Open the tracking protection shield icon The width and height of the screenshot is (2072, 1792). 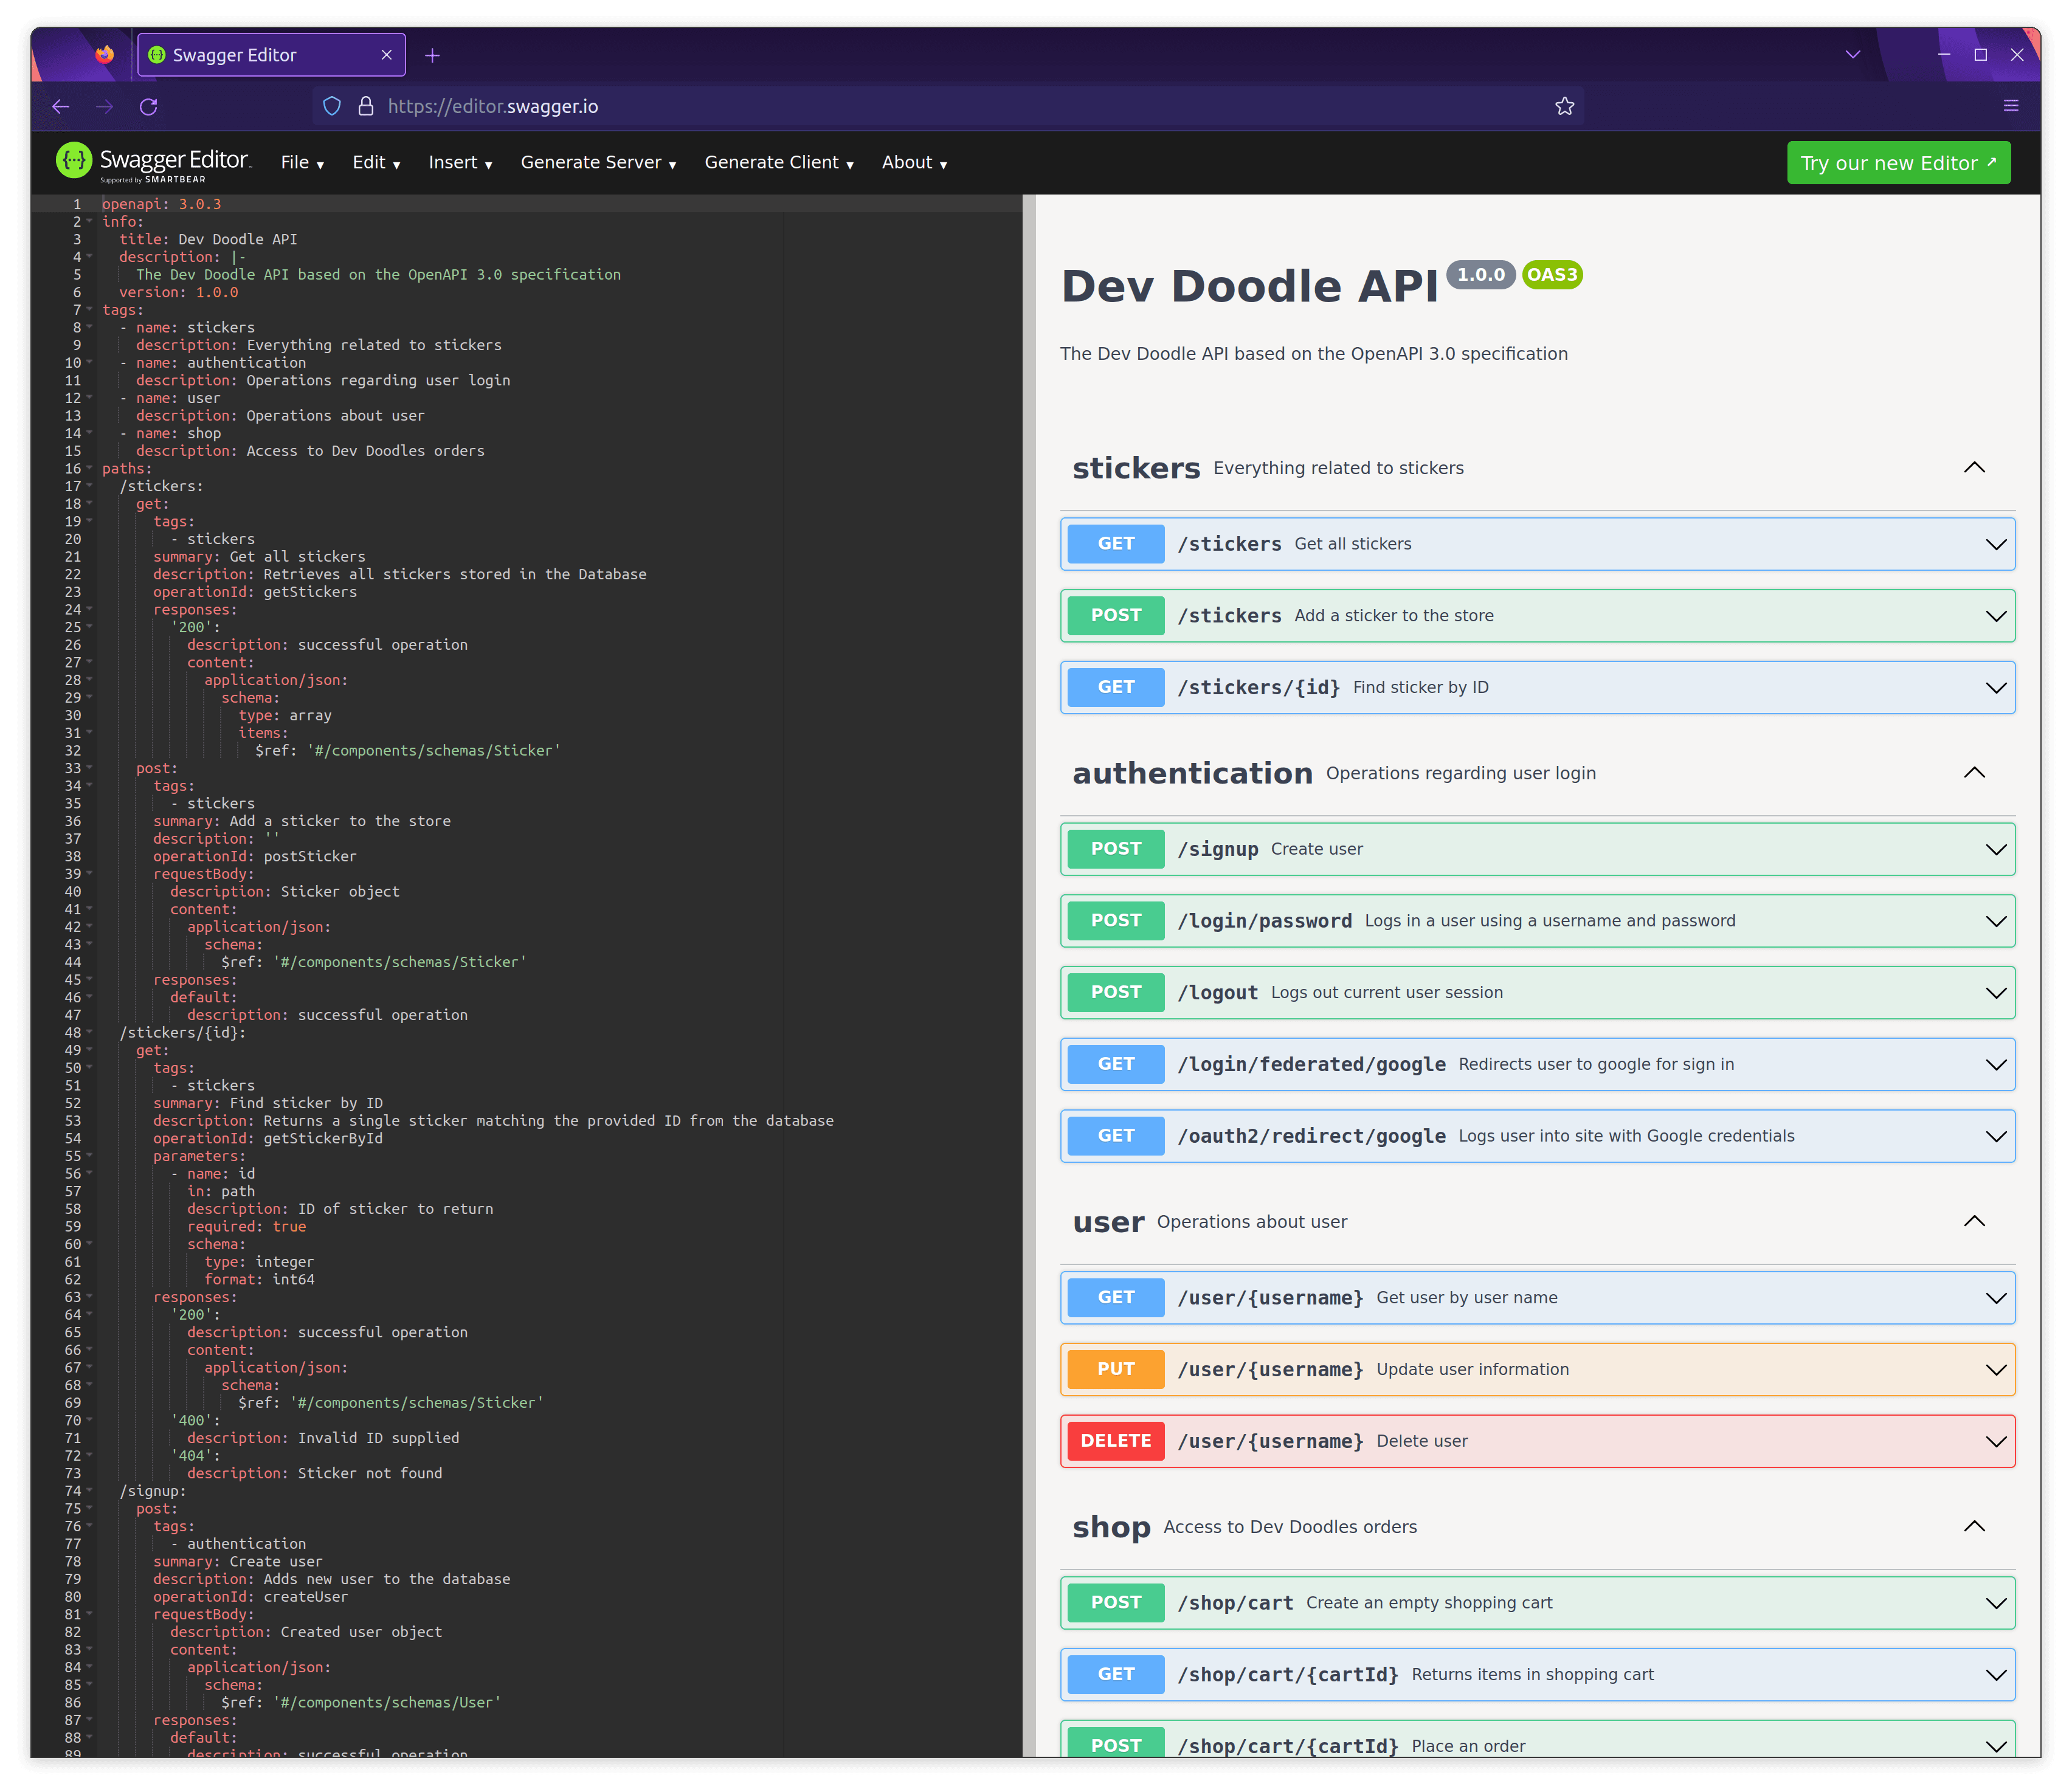pyautogui.click(x=332, y=106)
